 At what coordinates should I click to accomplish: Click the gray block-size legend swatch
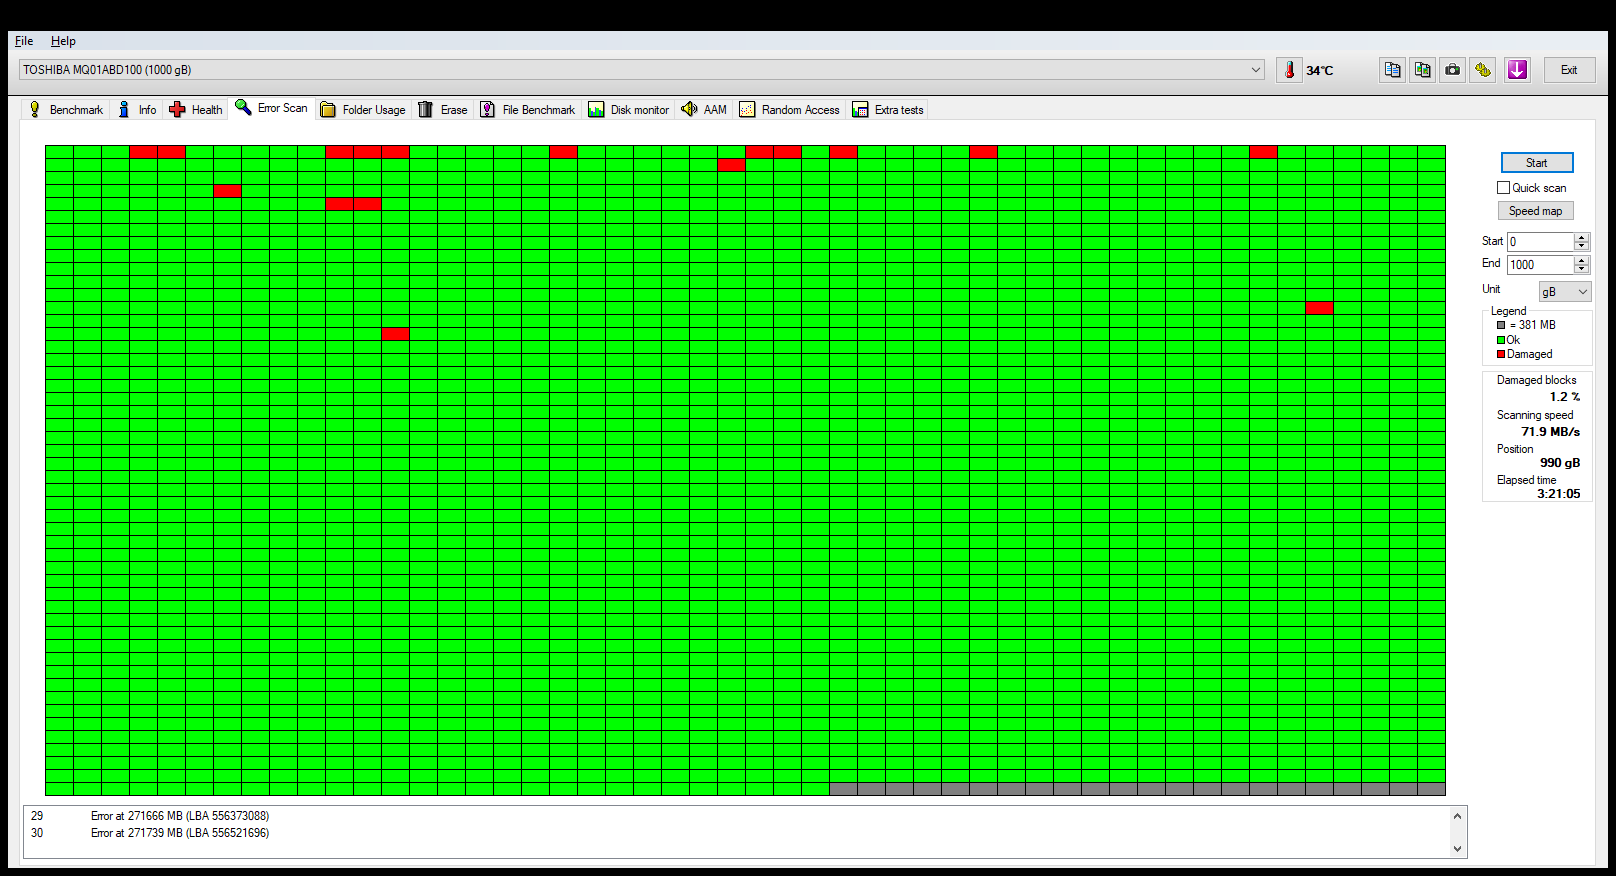(x=1501, y=325)
